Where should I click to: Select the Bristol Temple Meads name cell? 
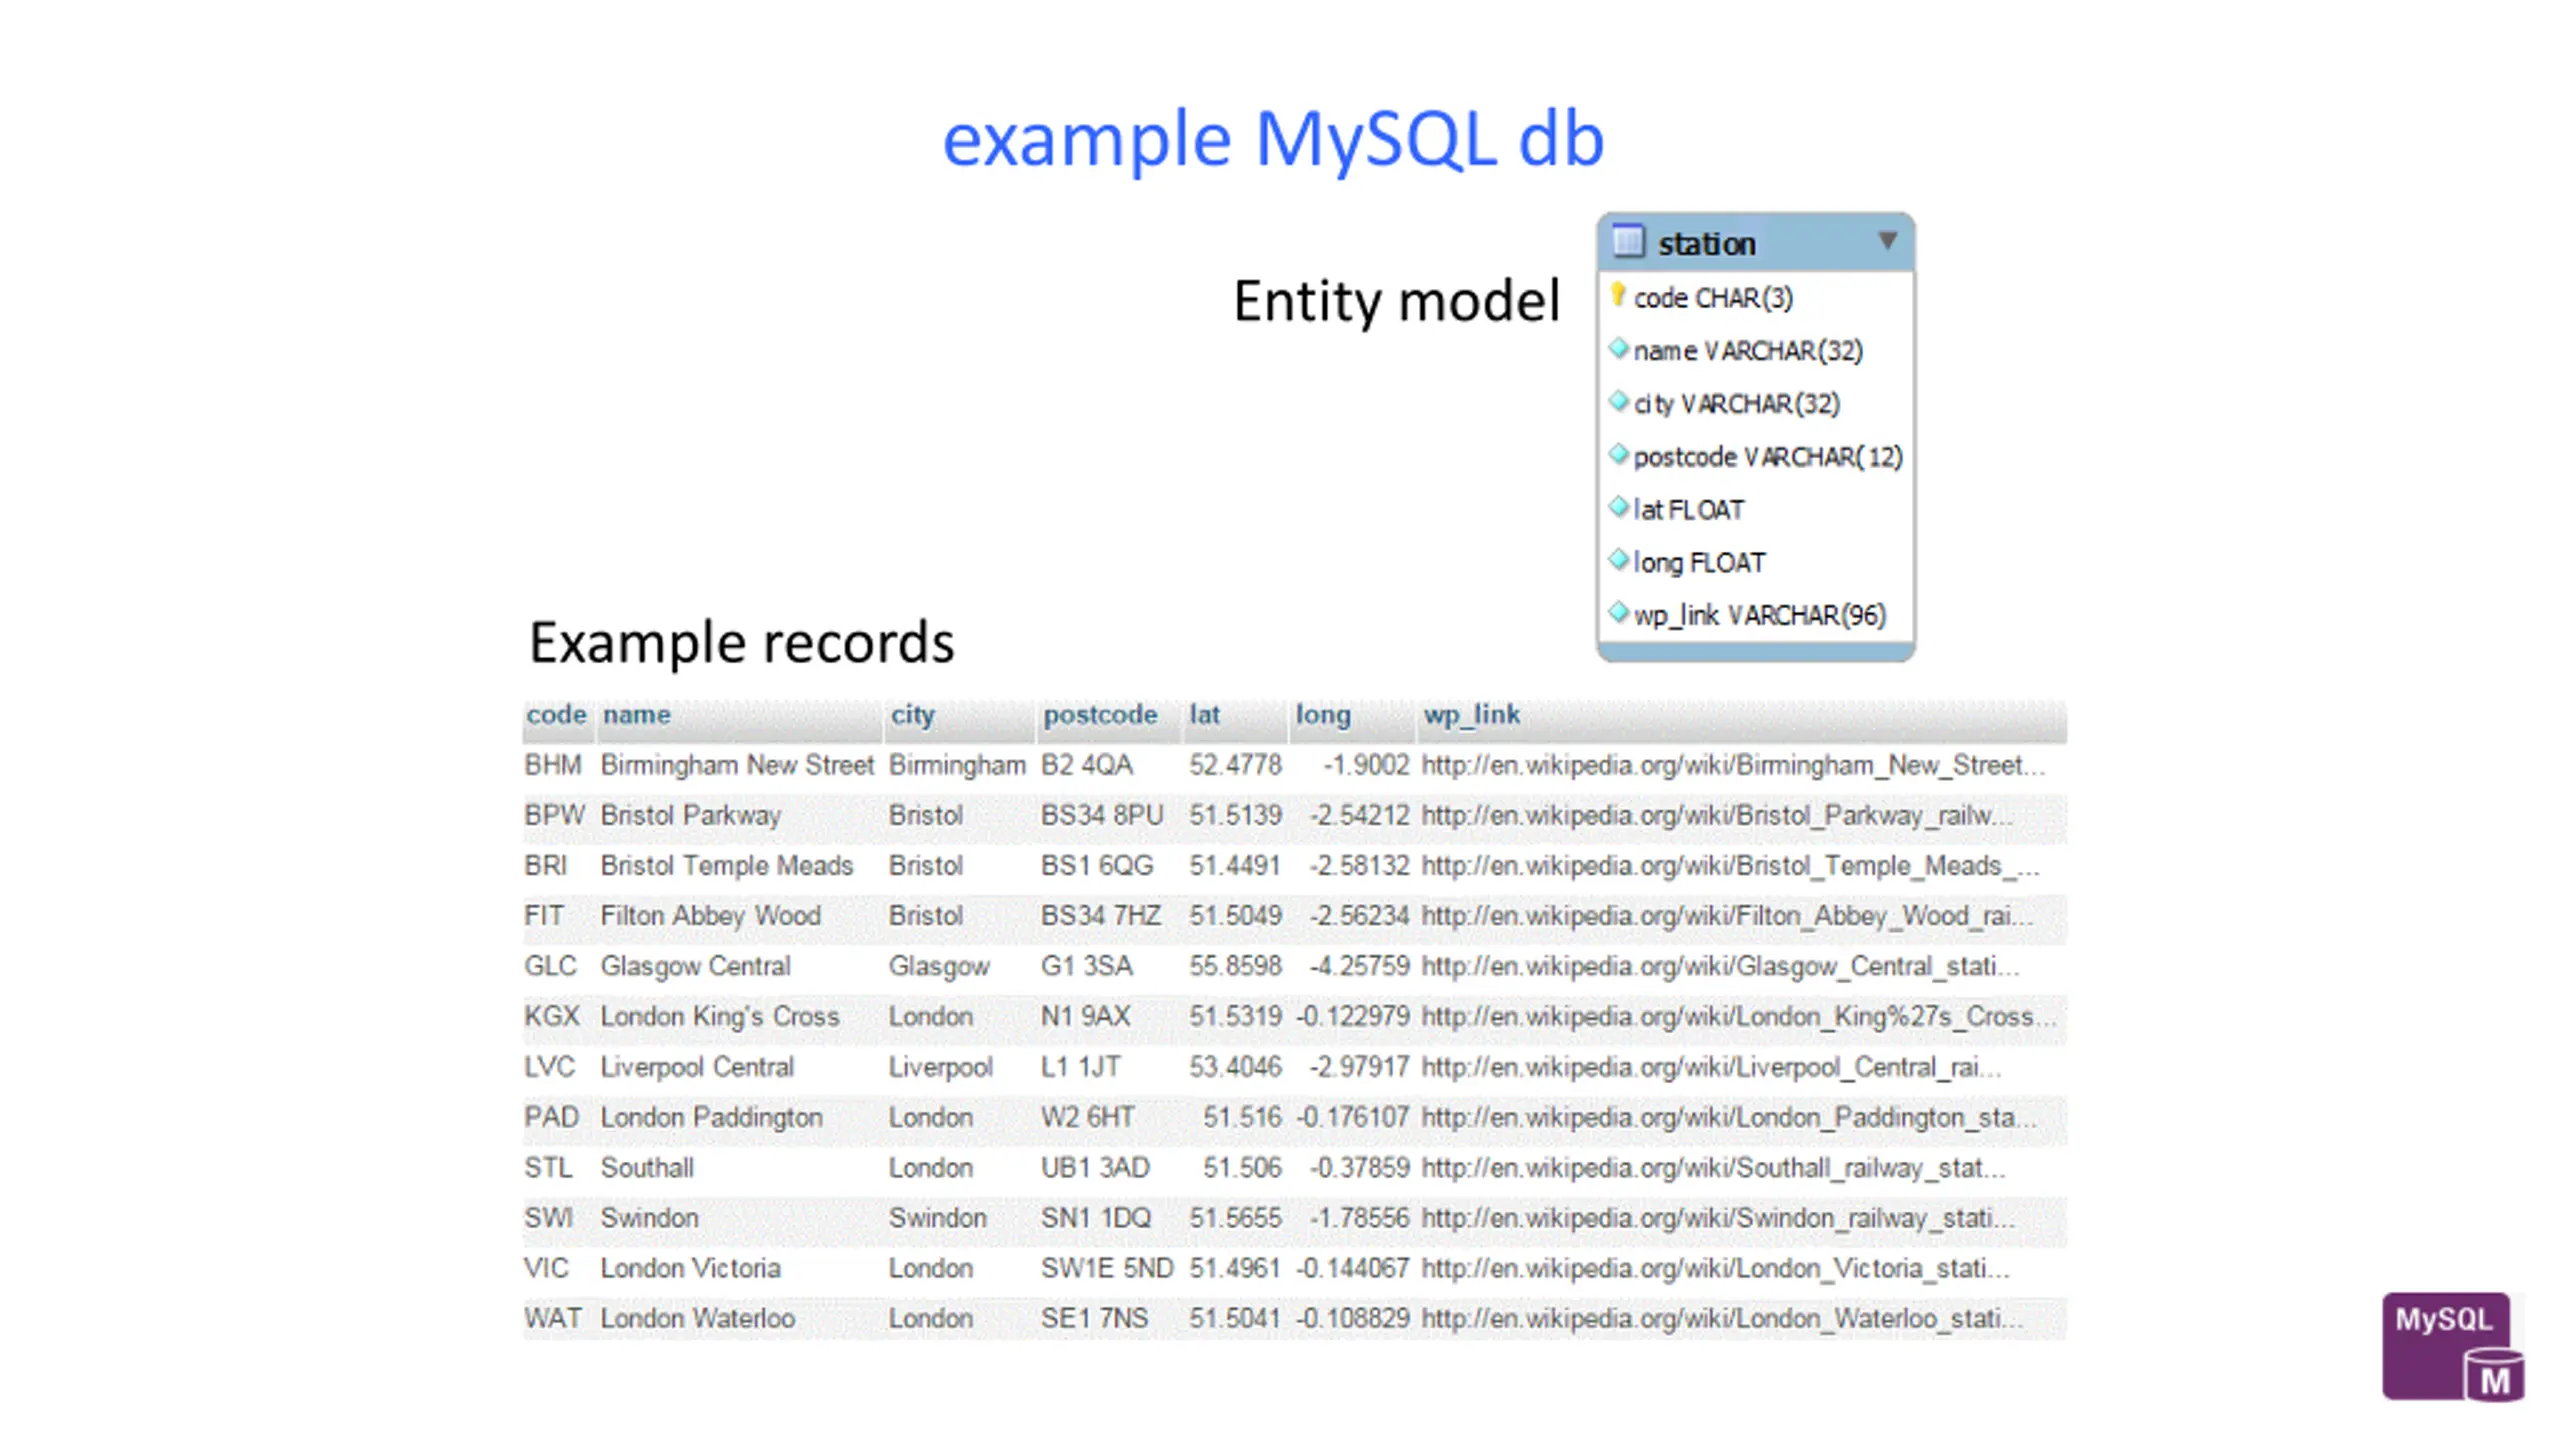click(727, 866)
